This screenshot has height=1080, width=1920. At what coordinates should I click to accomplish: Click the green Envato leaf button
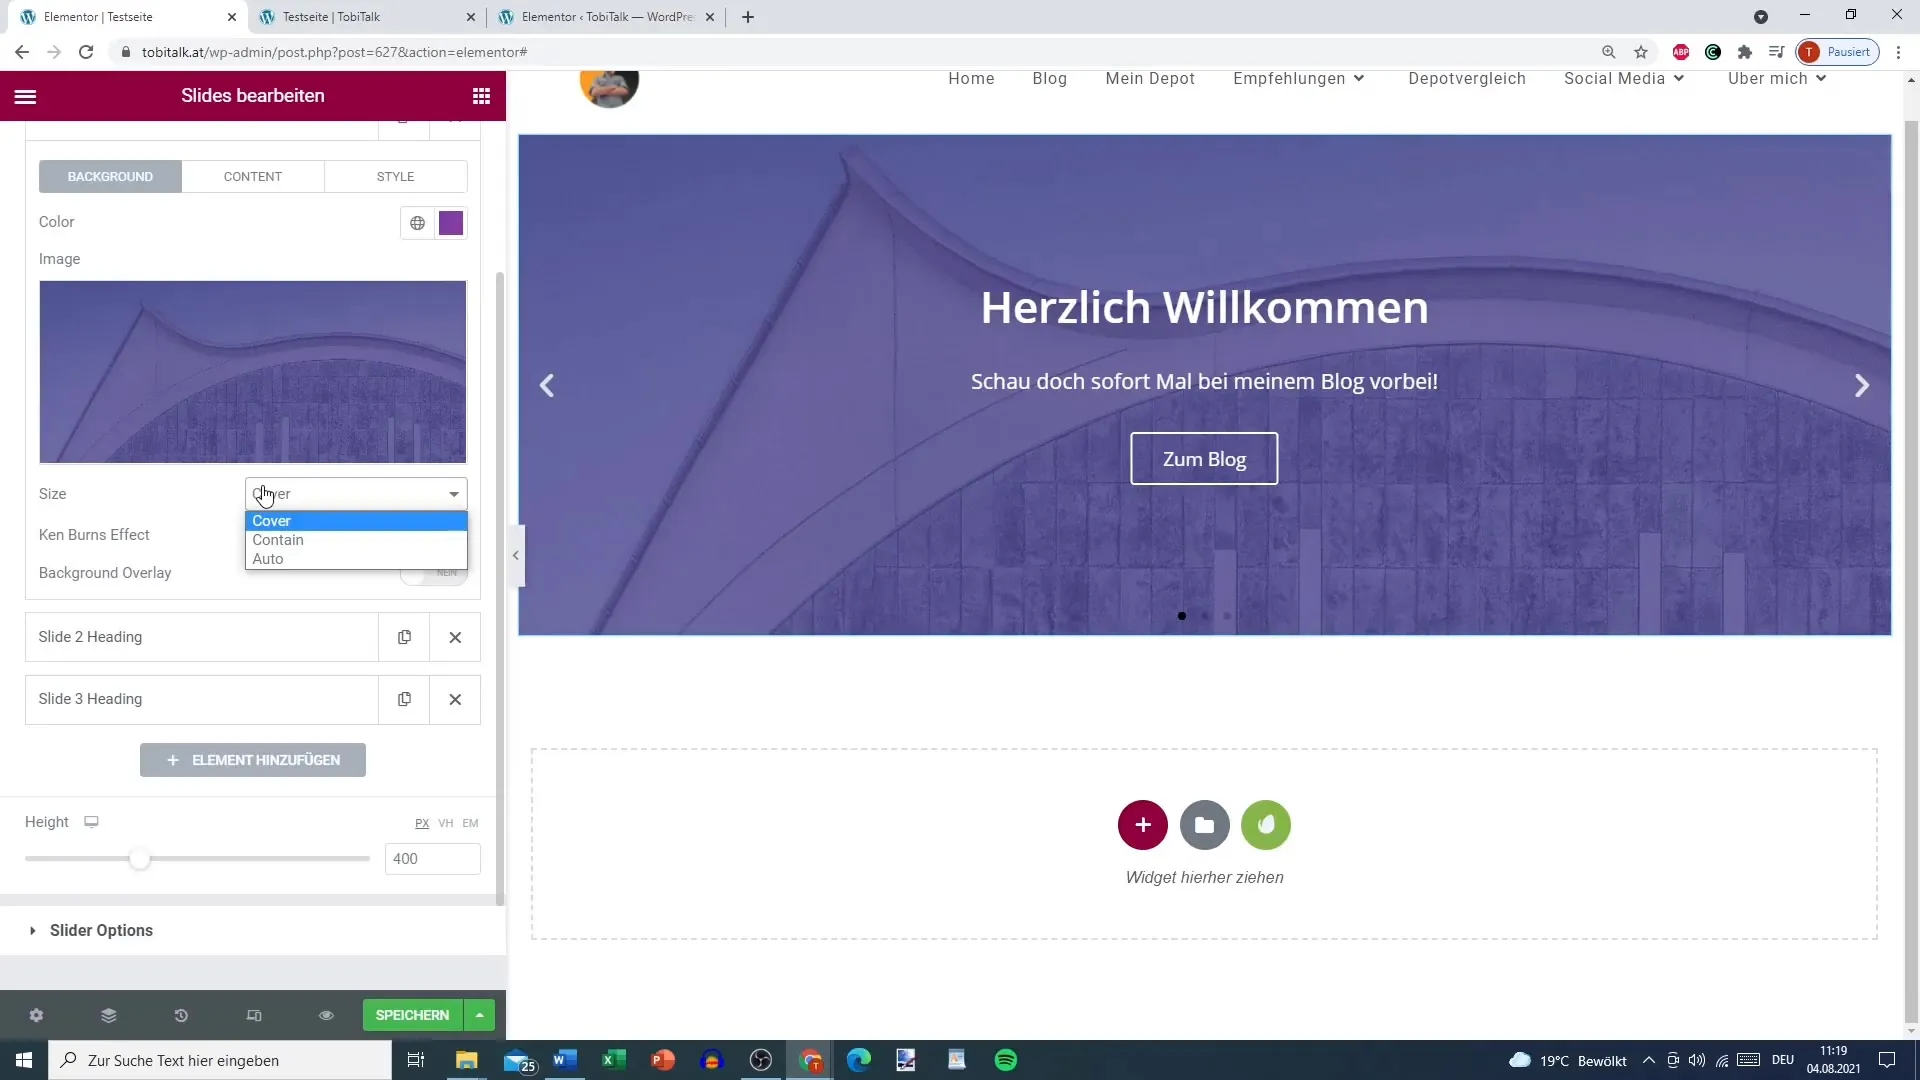click(x=1266, y=825)
